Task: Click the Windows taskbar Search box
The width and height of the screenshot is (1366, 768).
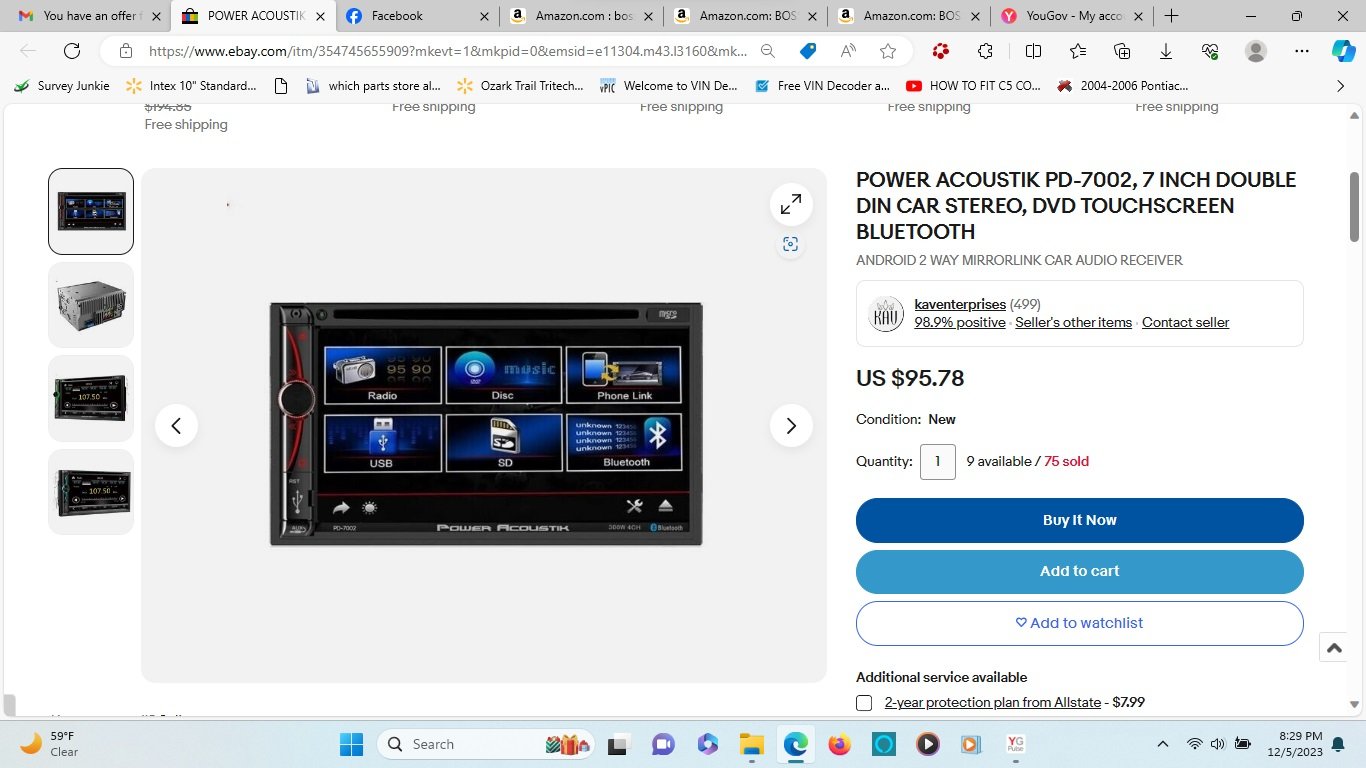Action: click(485, 744)
